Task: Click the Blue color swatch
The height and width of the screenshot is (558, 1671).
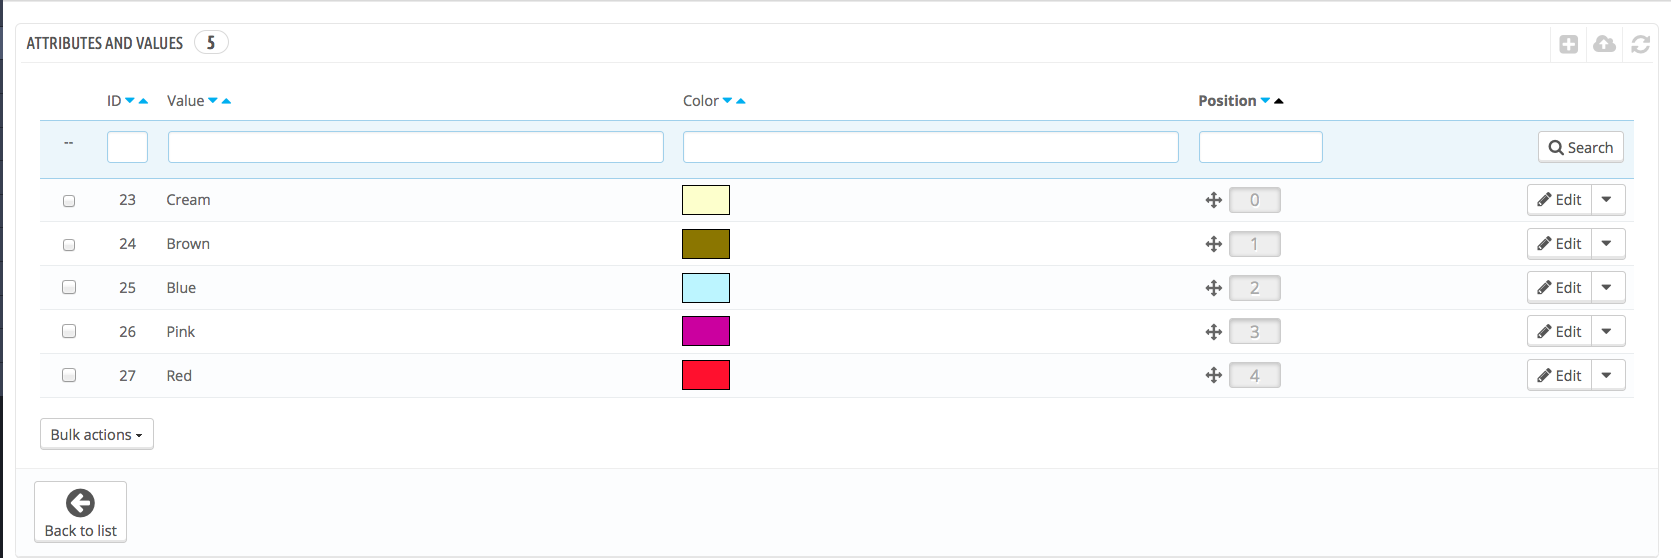Action: coord(706,288)
